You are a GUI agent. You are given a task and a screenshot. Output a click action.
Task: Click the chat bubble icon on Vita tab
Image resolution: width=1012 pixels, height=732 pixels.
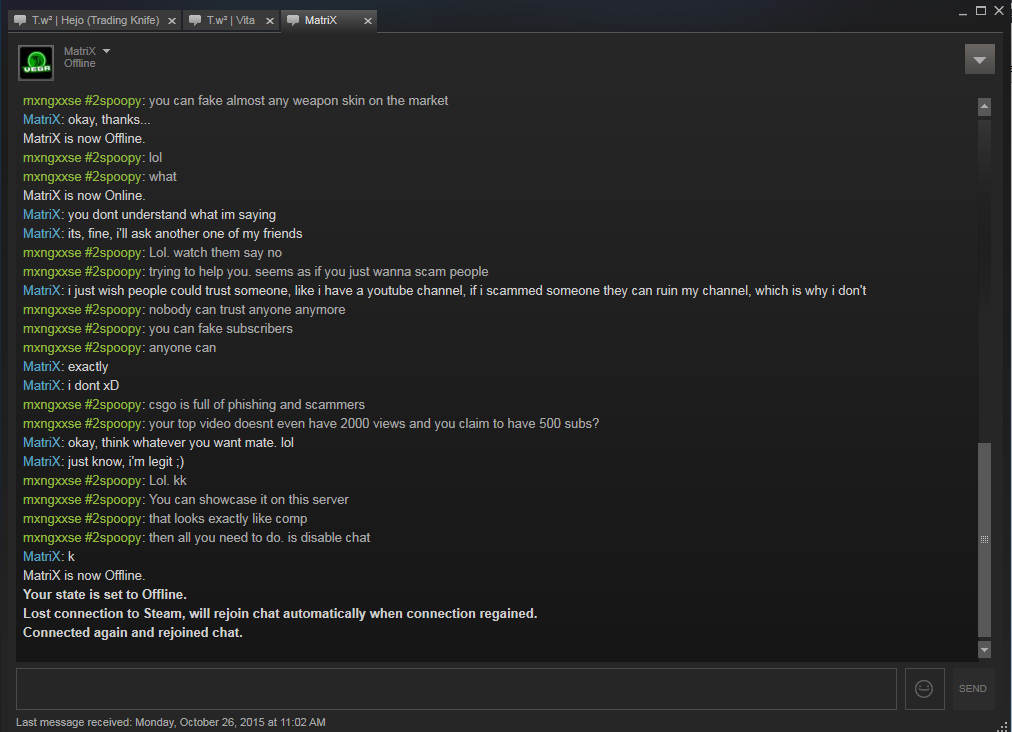click(194, 20)
